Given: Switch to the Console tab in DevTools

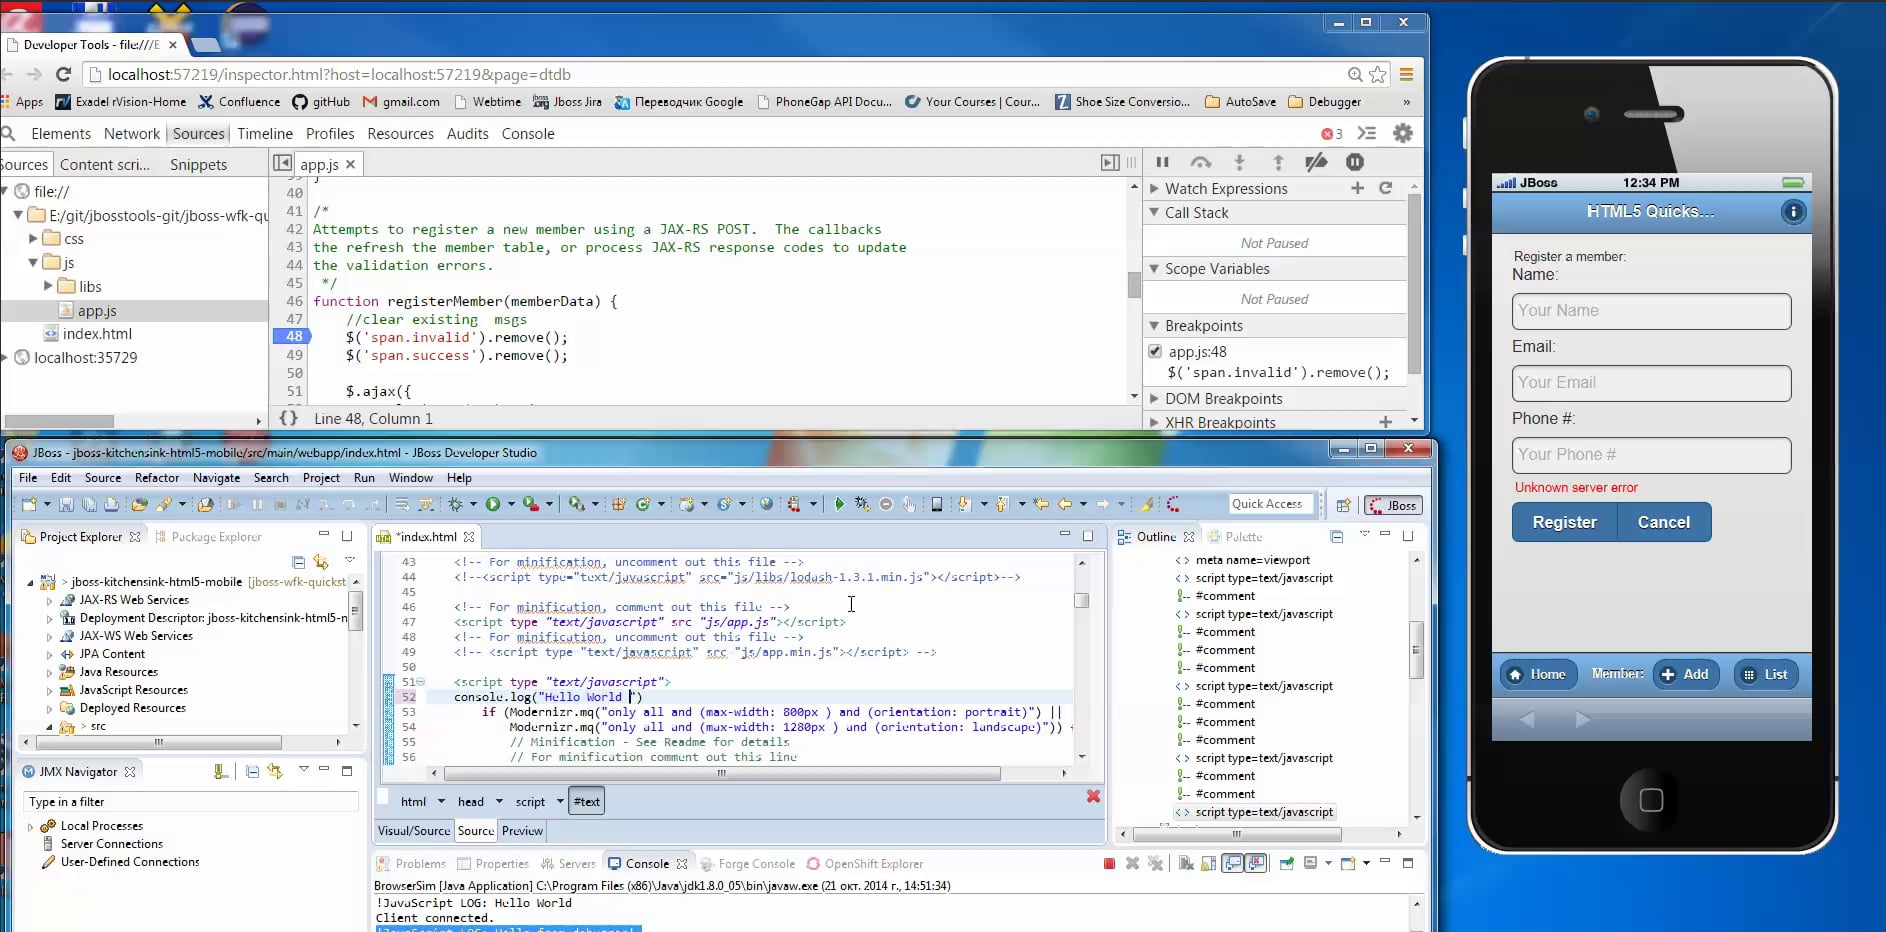Looking at the screenshot, I should [x=528, y=133].
